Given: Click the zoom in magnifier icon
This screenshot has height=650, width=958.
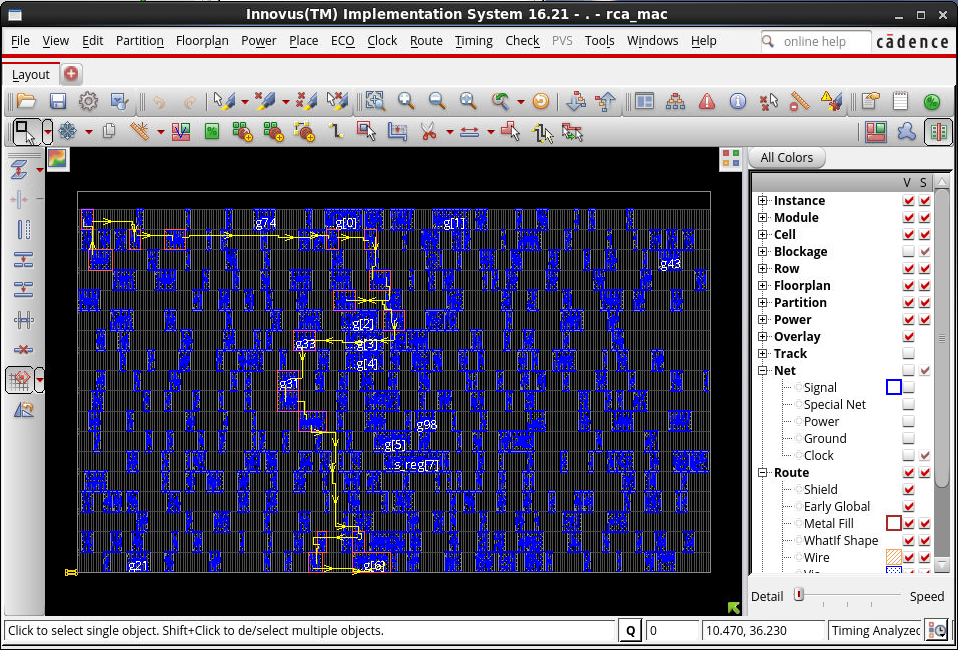Looking at the screenshot, I should point(406,101).
